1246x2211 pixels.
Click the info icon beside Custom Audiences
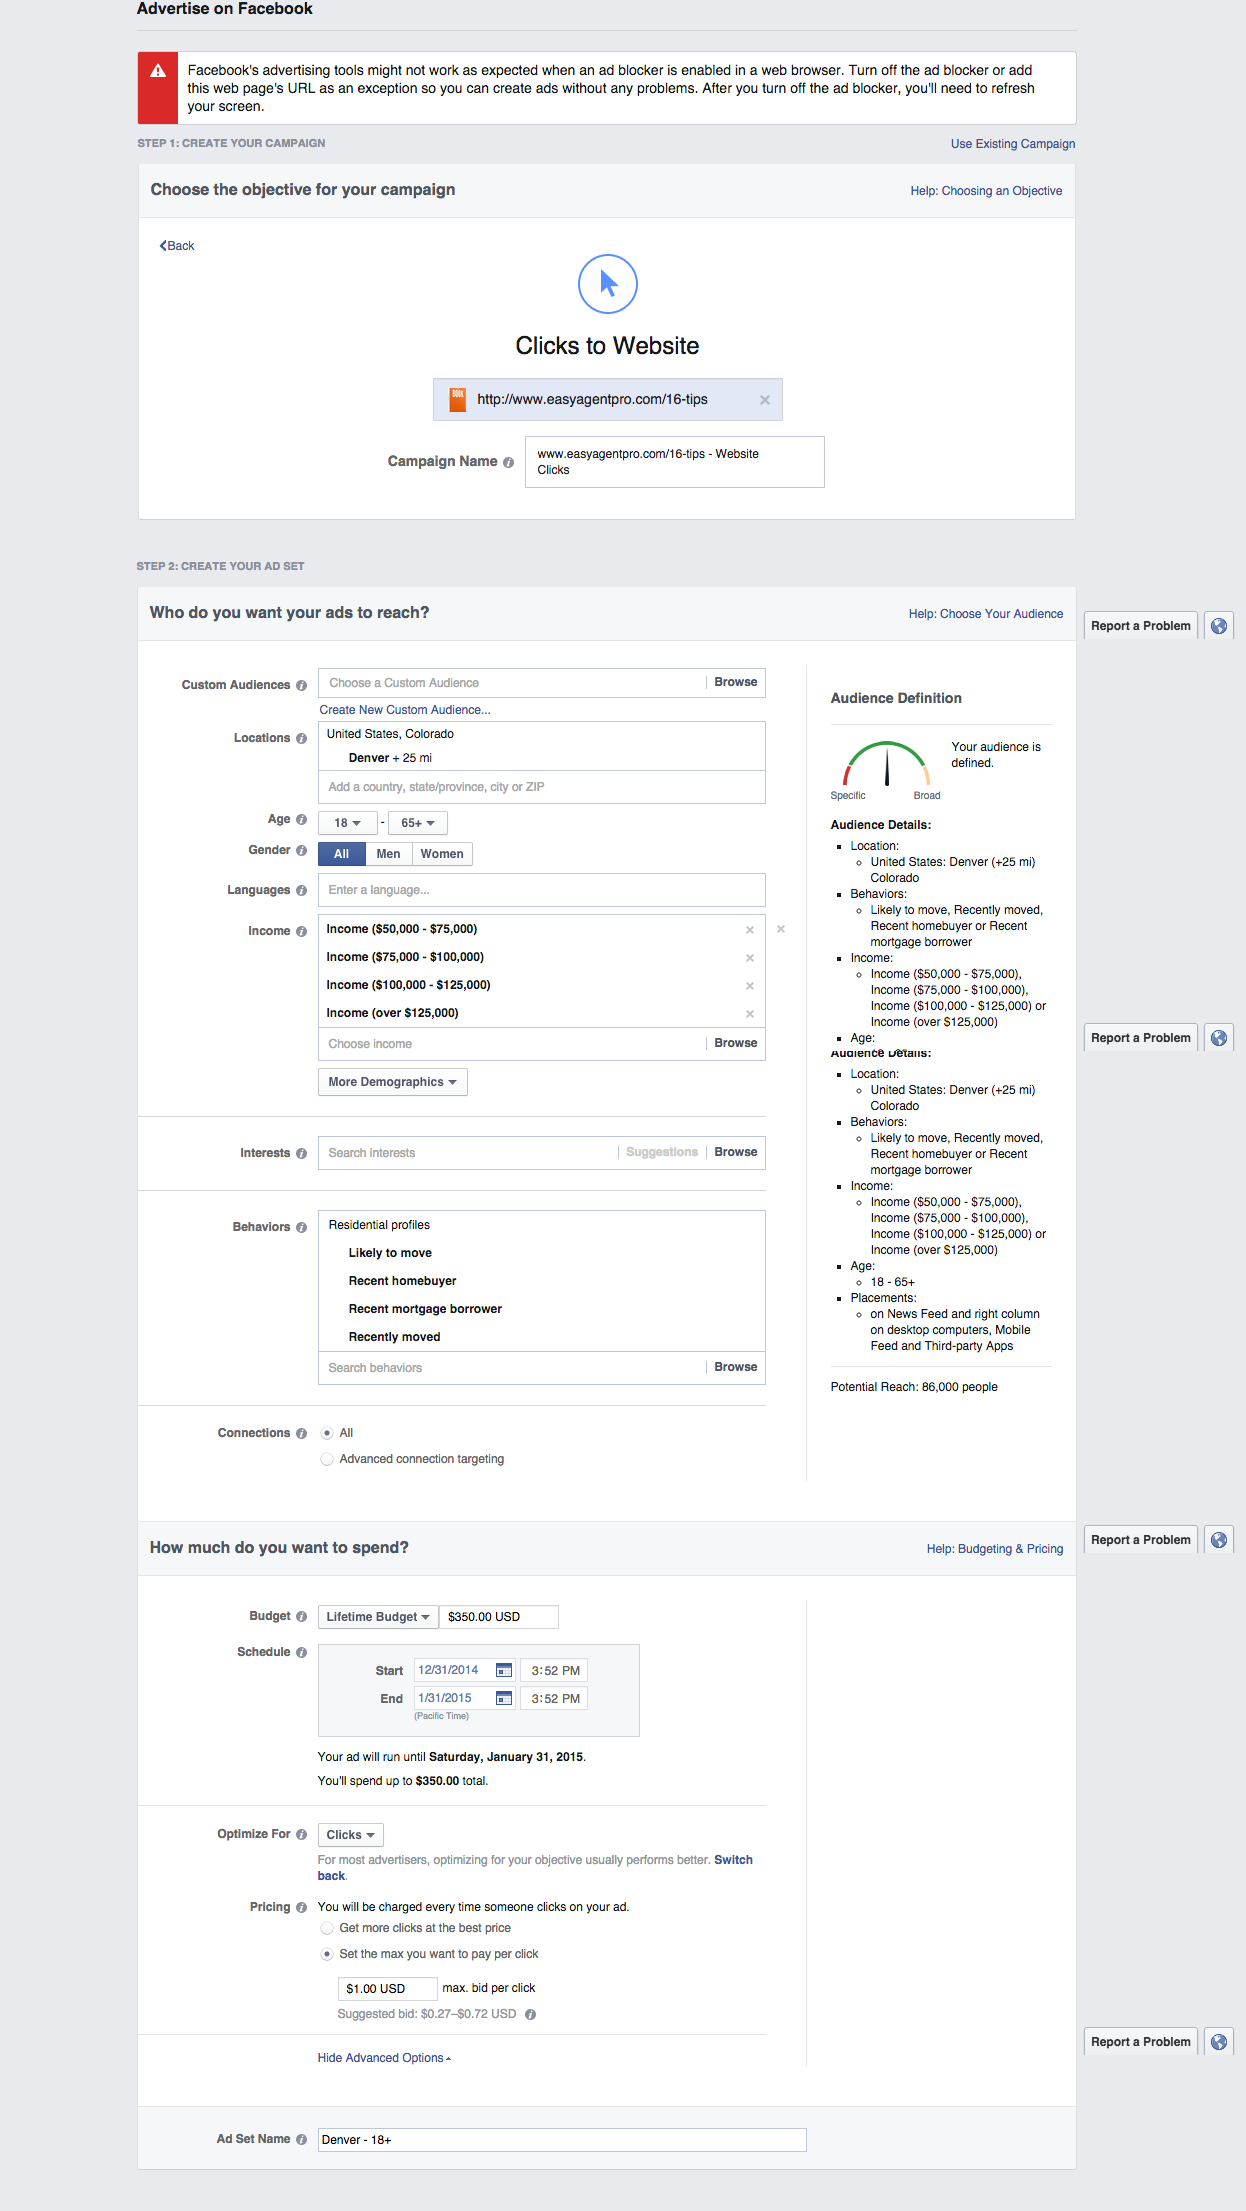301,685
